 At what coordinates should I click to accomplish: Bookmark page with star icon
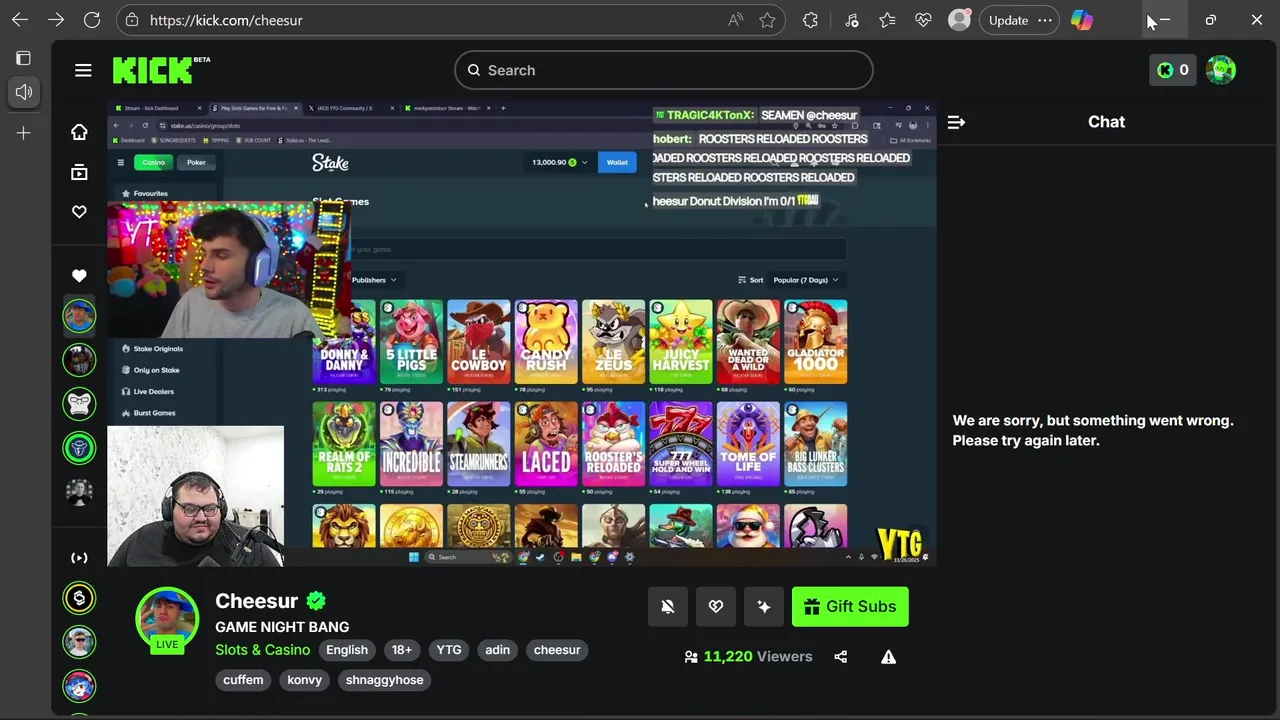(x=767, y=20)
